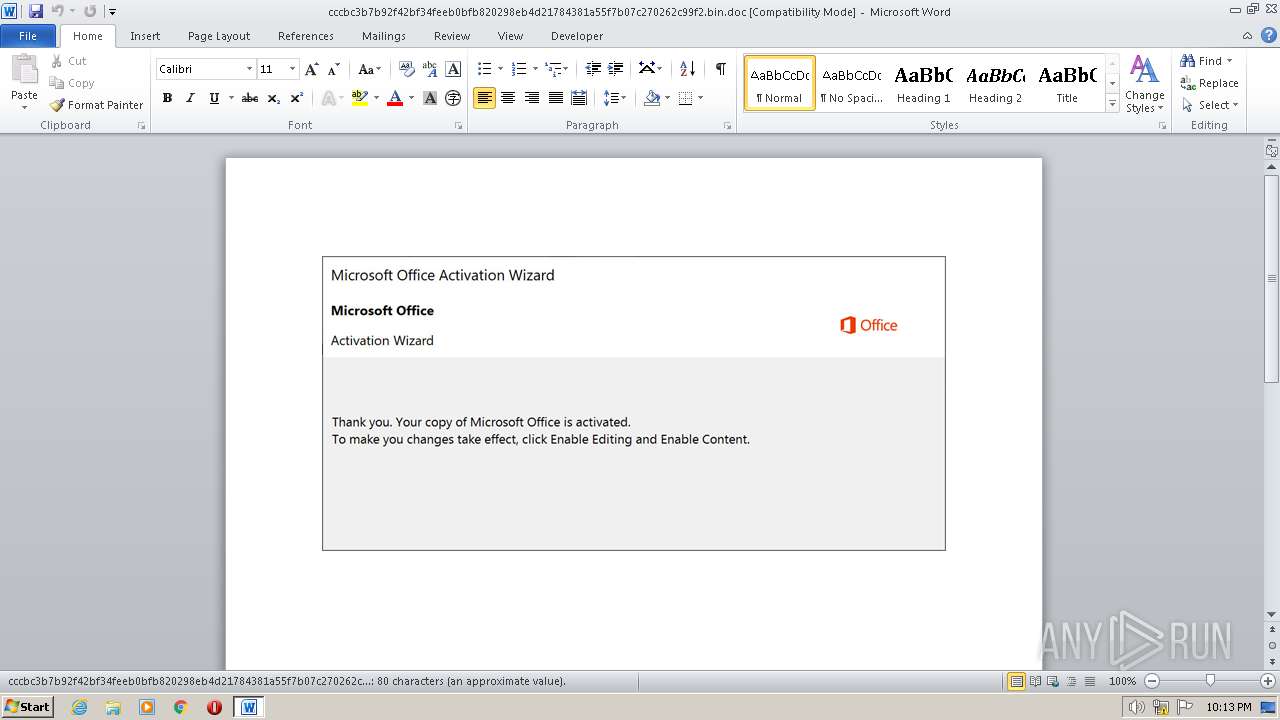
Task: Apply the Heading 2 style
Action: [995, 83]
